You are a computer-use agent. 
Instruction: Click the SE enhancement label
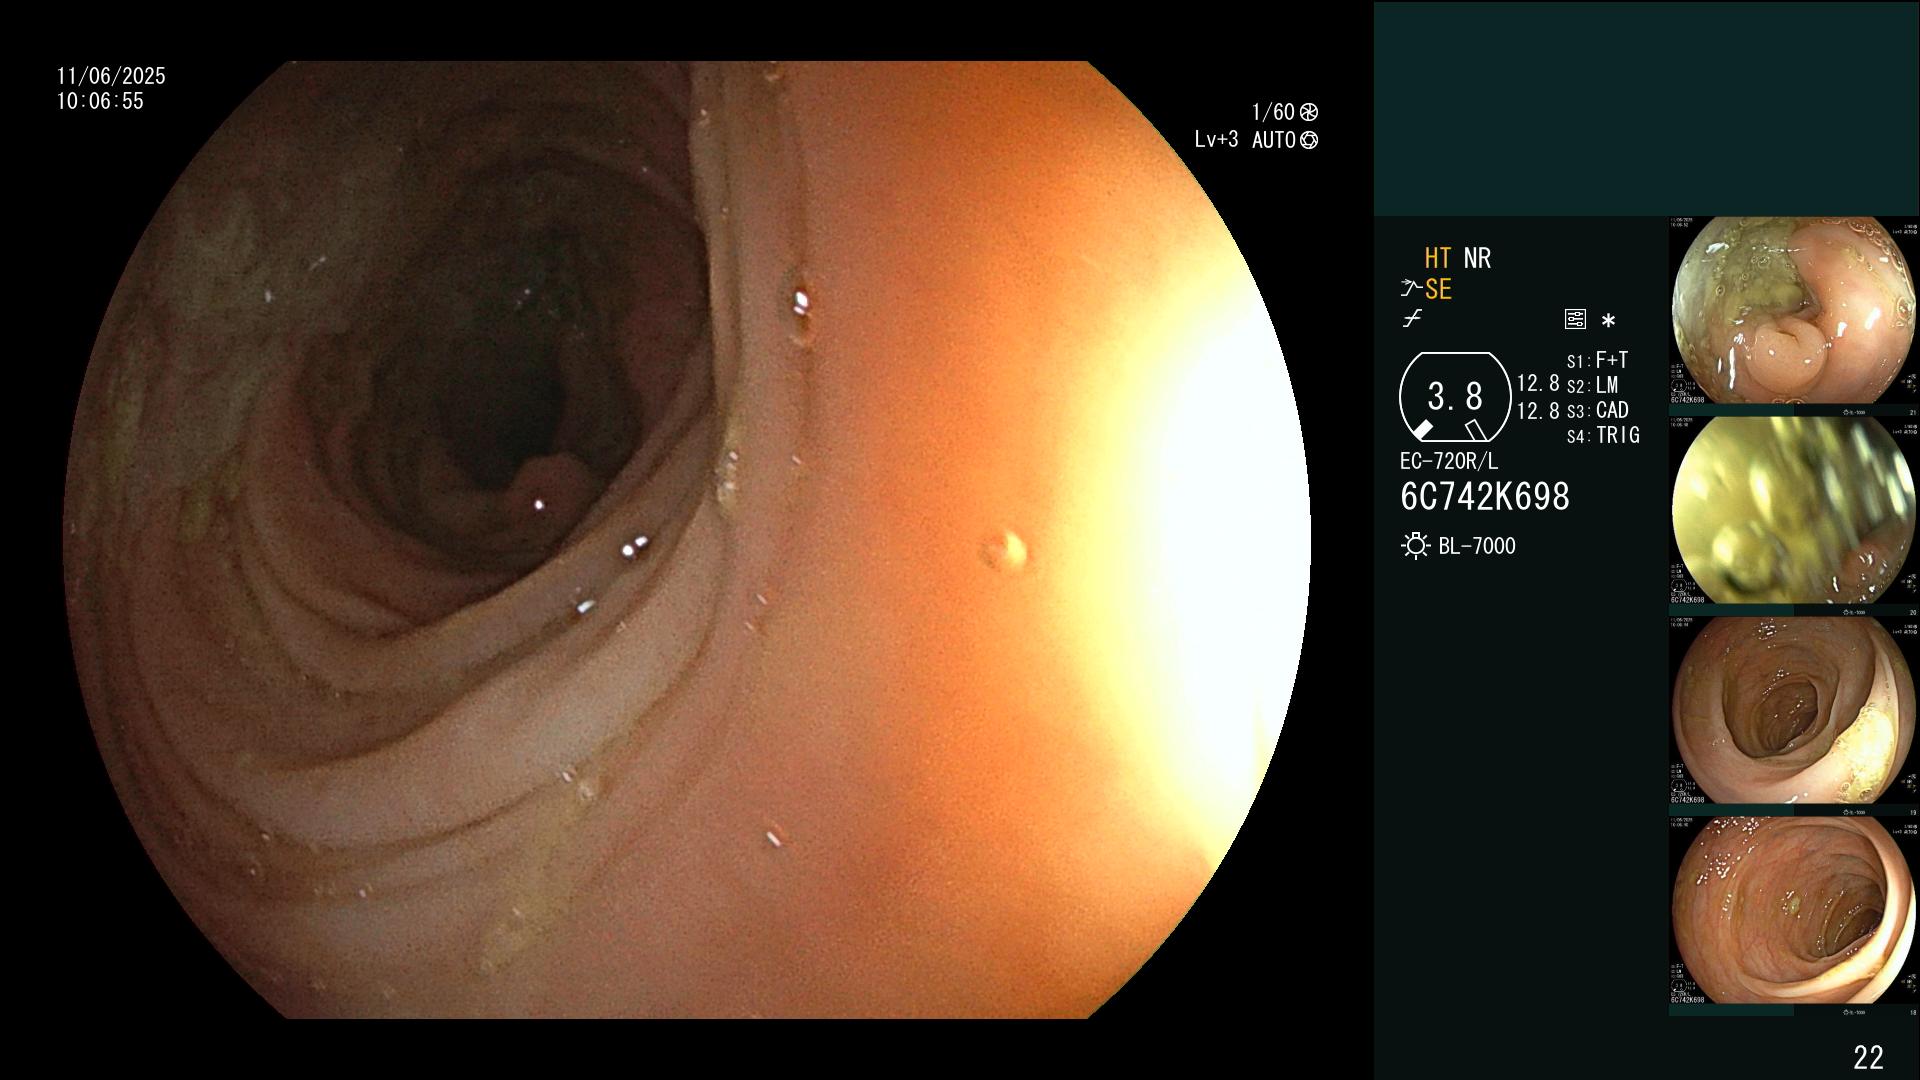point(1438,289)
